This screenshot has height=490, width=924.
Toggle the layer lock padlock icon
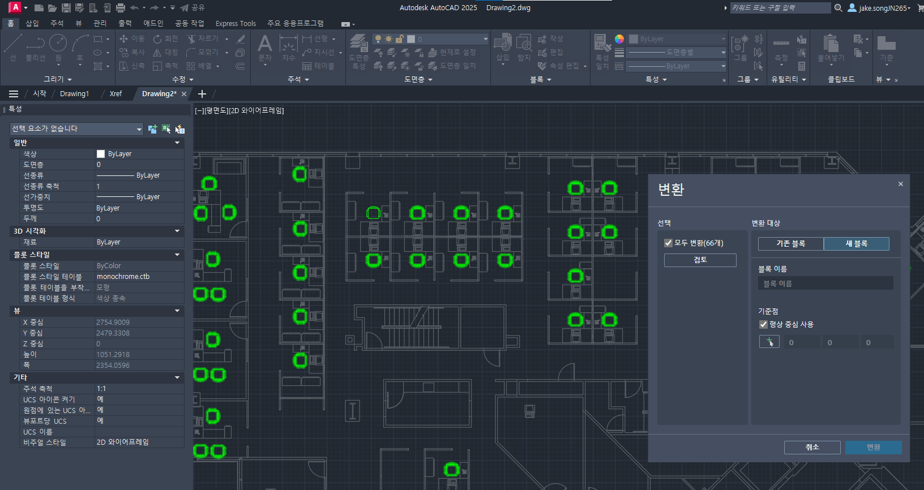(x=399, y=39)
